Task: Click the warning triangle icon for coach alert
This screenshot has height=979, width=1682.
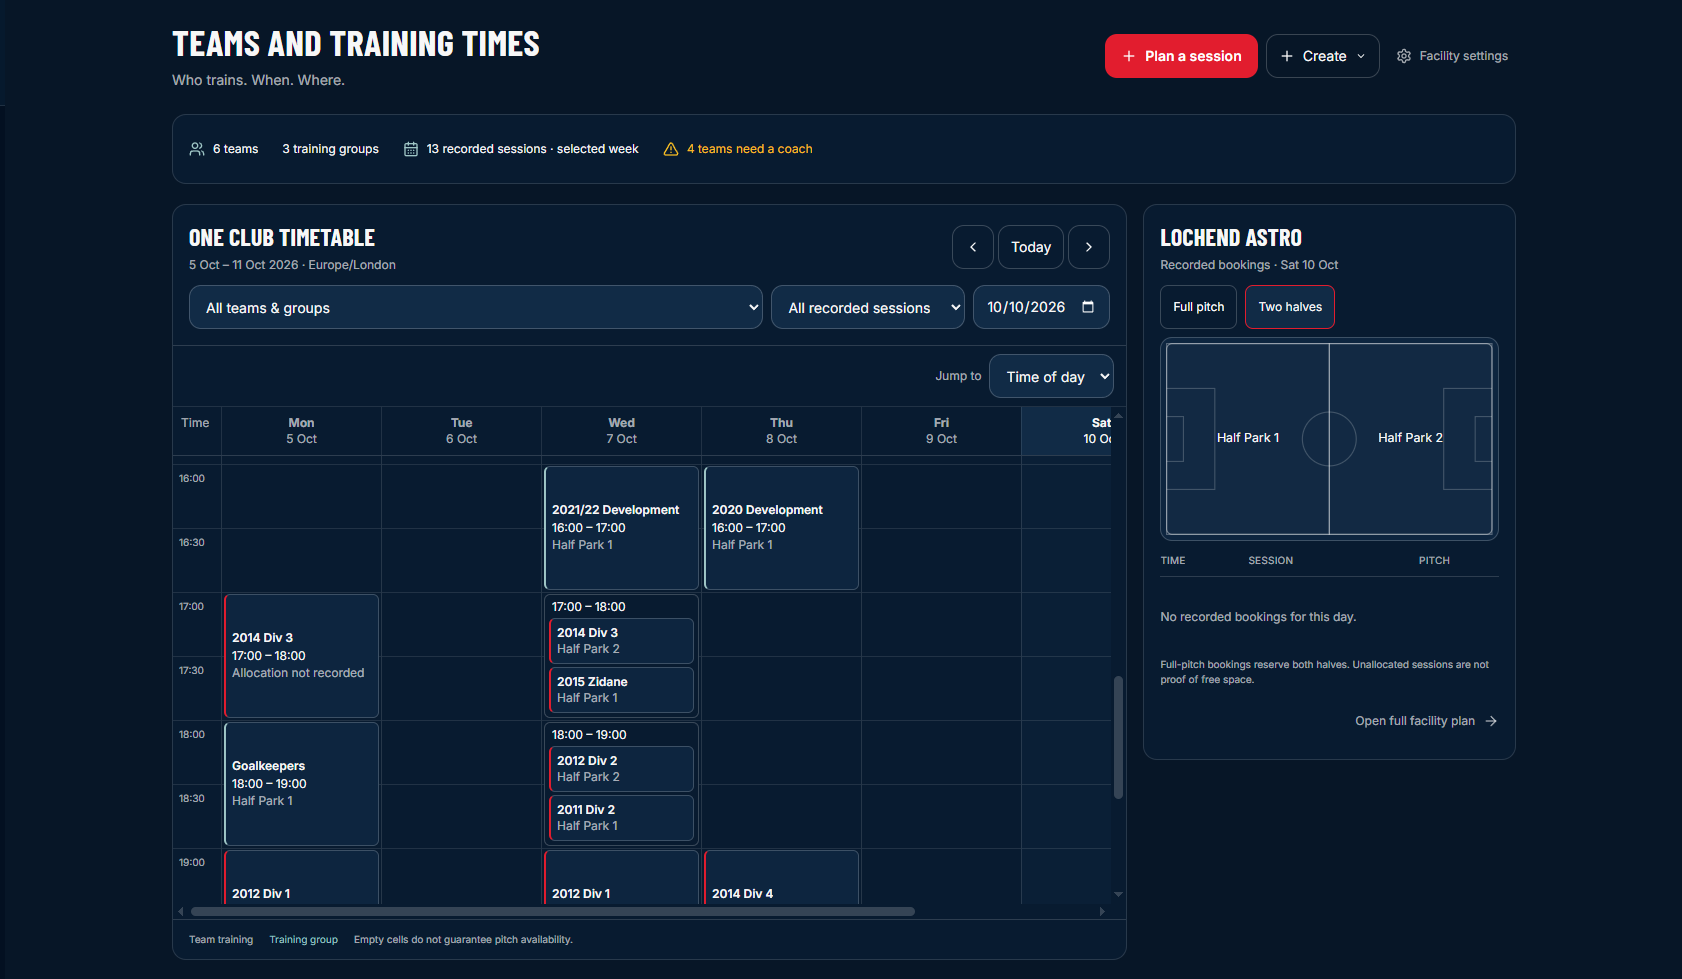Action: coord(671,149)
